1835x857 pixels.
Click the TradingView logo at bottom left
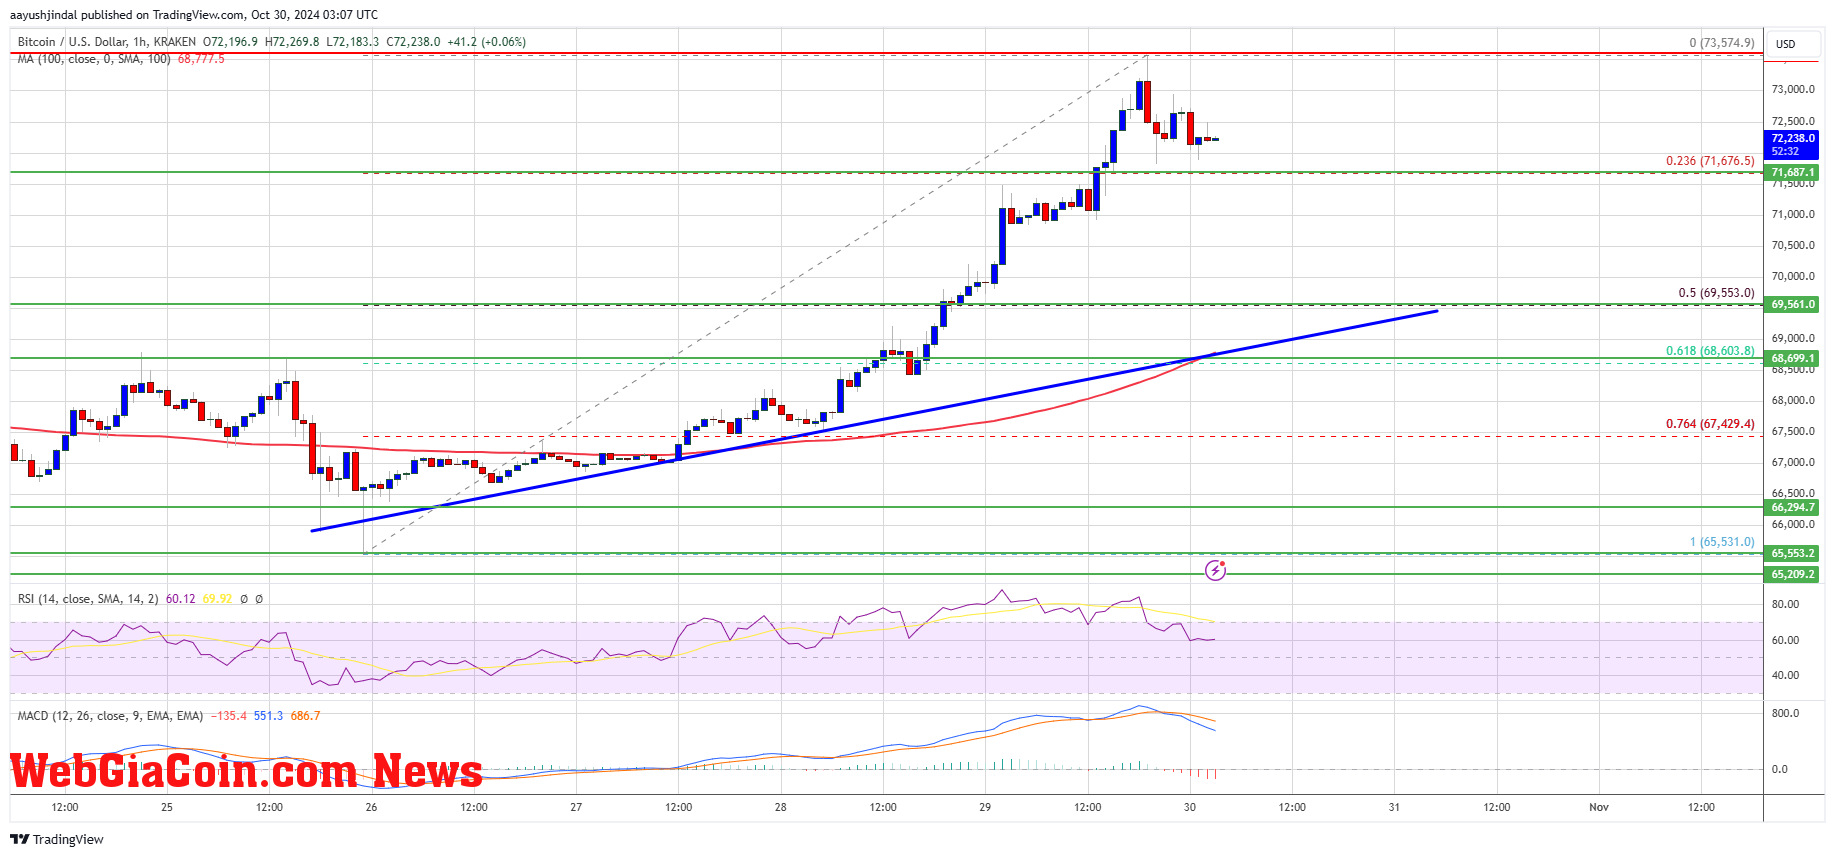click(x=57, y=839)
